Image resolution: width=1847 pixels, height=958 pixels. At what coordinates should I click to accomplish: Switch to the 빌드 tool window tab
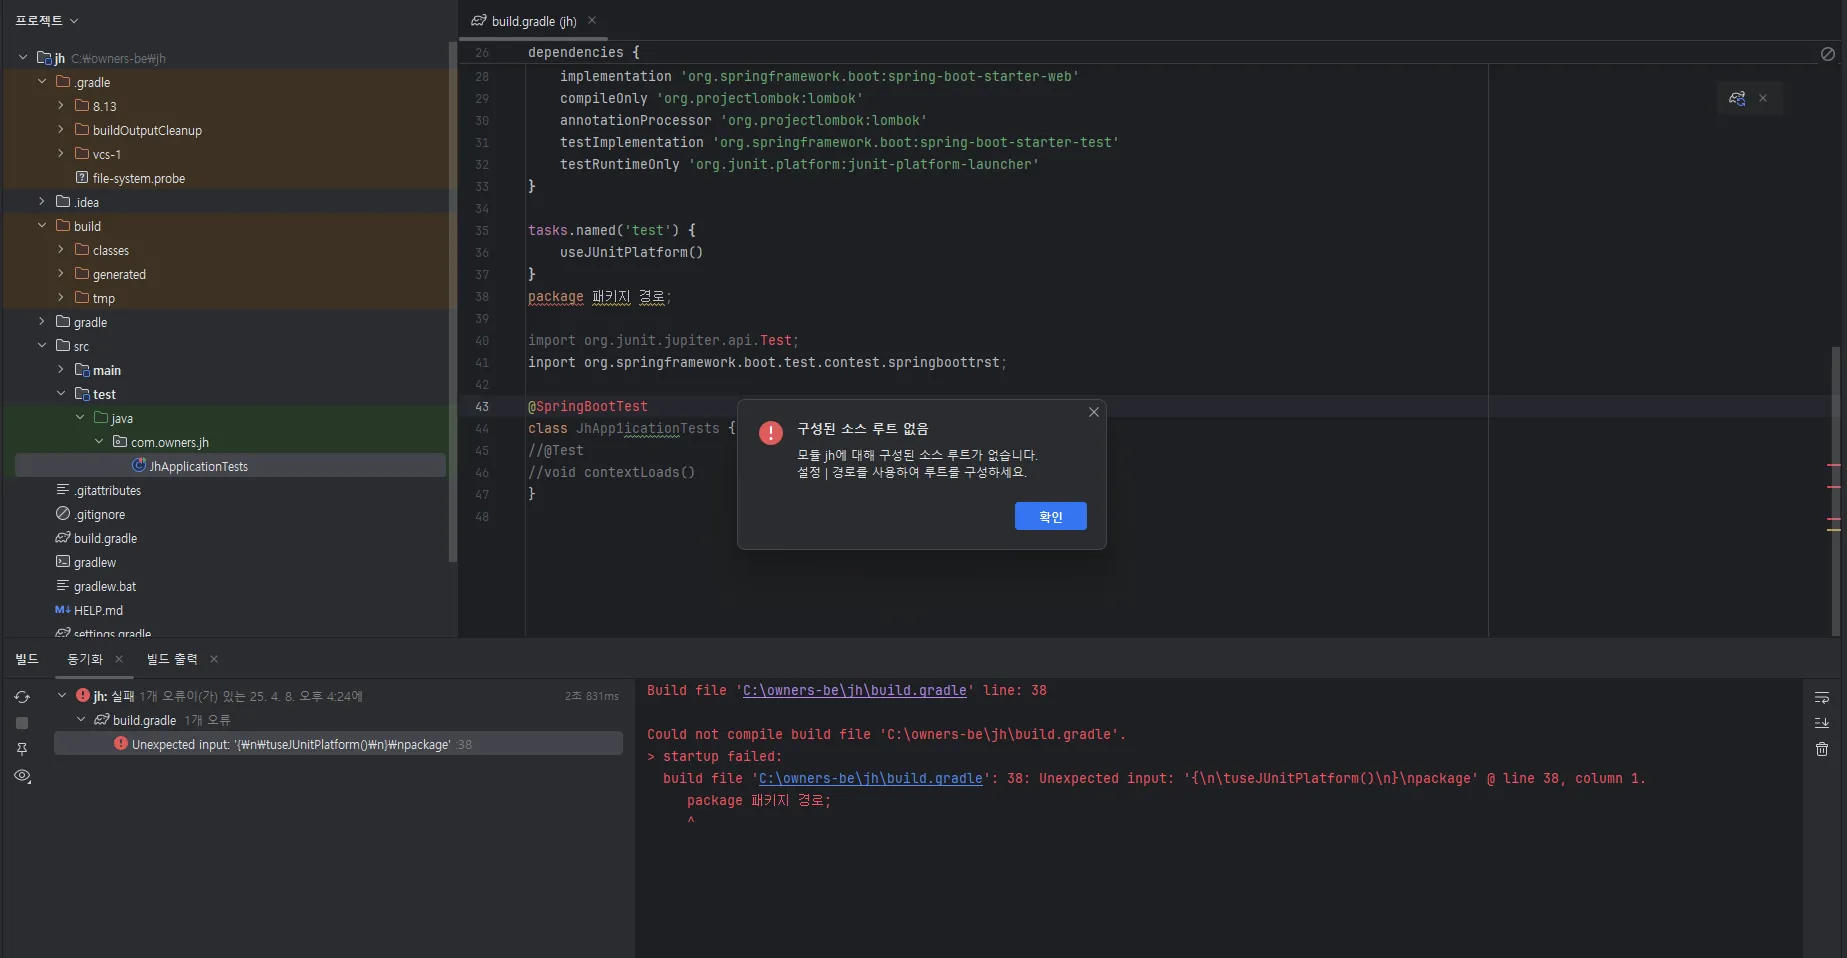tap(27, 659)
